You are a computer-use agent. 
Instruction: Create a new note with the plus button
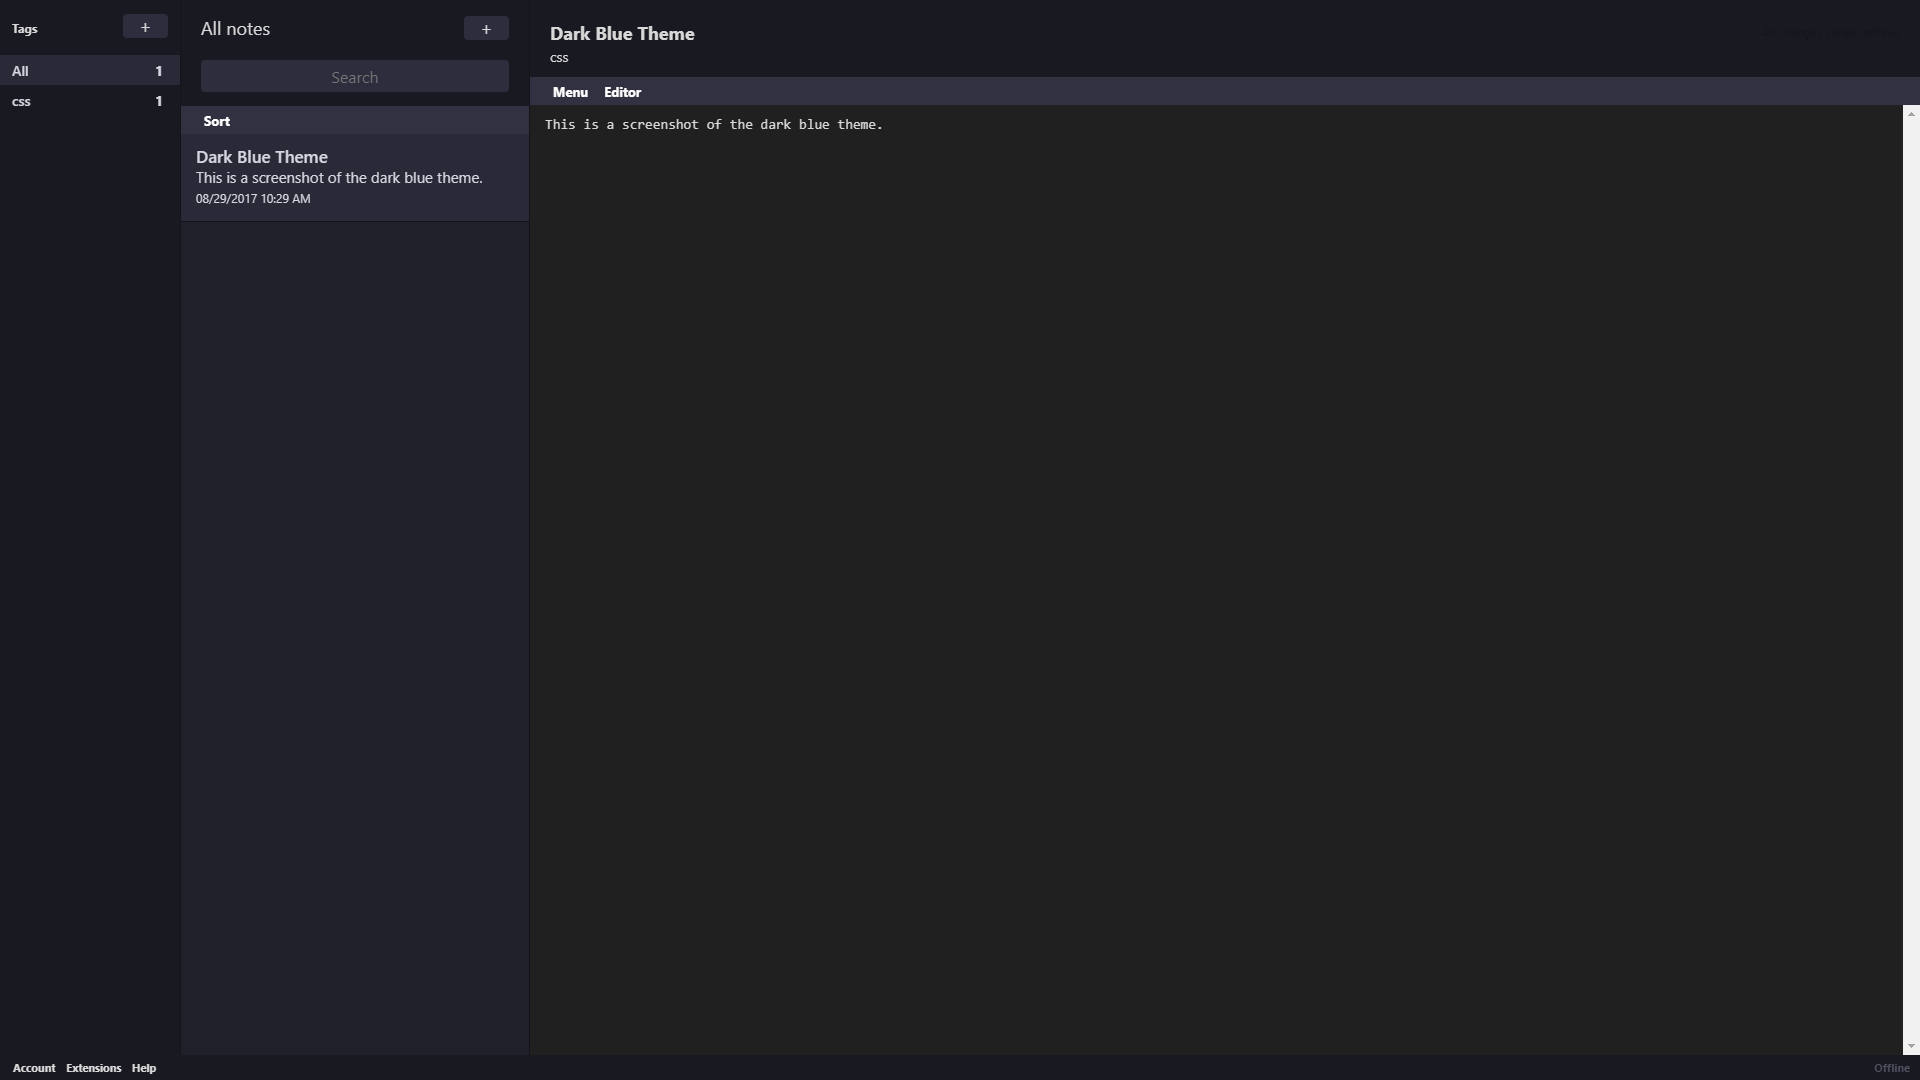point(486,28)
